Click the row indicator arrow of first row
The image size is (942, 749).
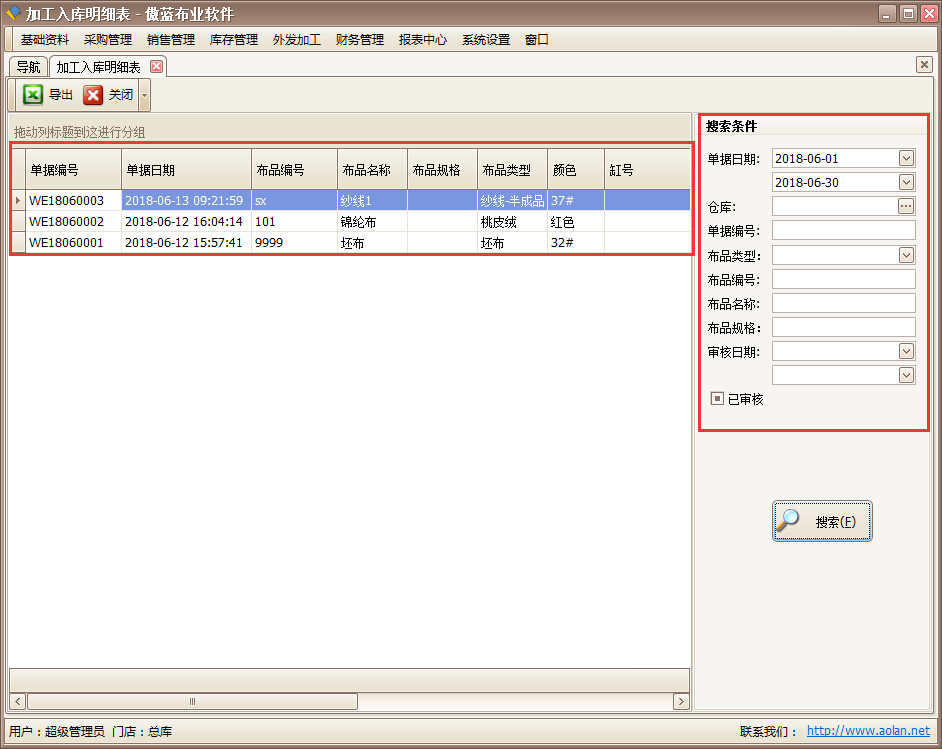click(x=17, y=201)
